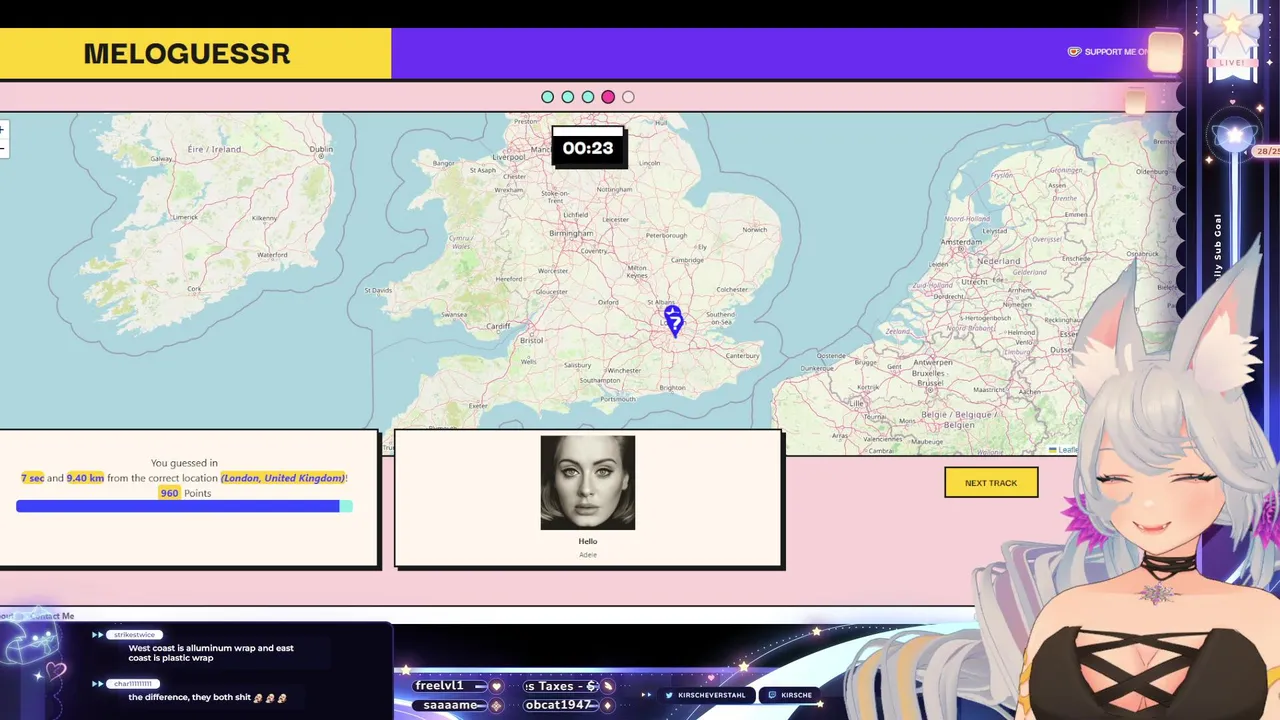Zoom in the map with plus button
Screen dimensions: 1280x720
[2, 130]
